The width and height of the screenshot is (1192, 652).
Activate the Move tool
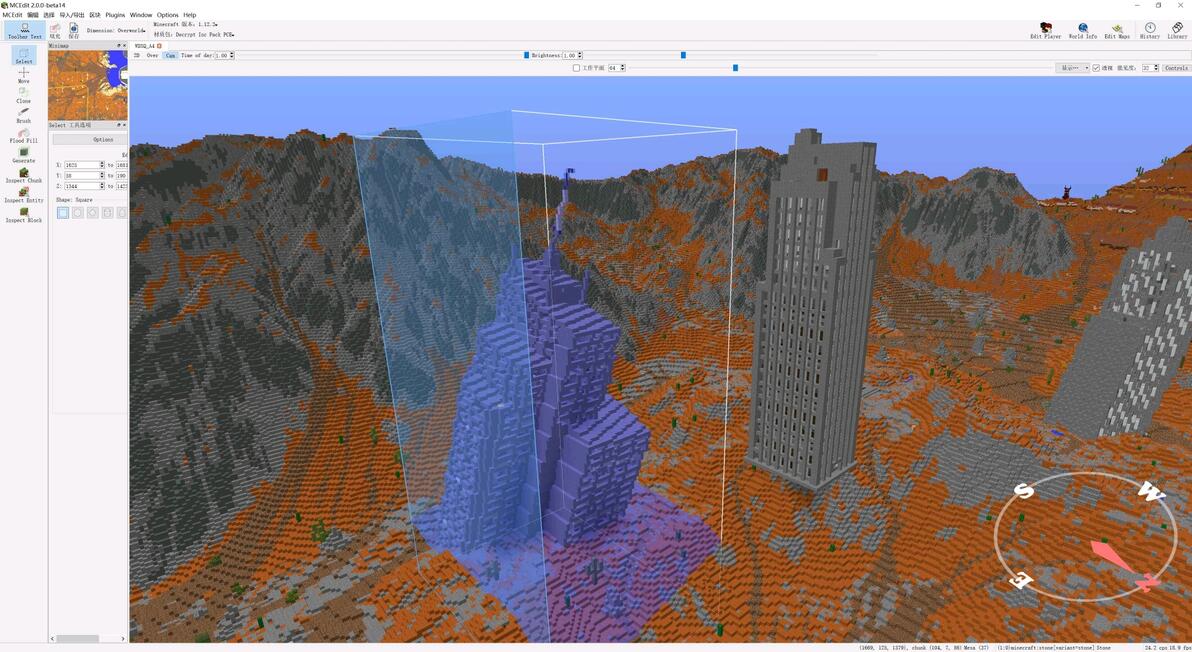pyautogui.click(x=24, y=75)
